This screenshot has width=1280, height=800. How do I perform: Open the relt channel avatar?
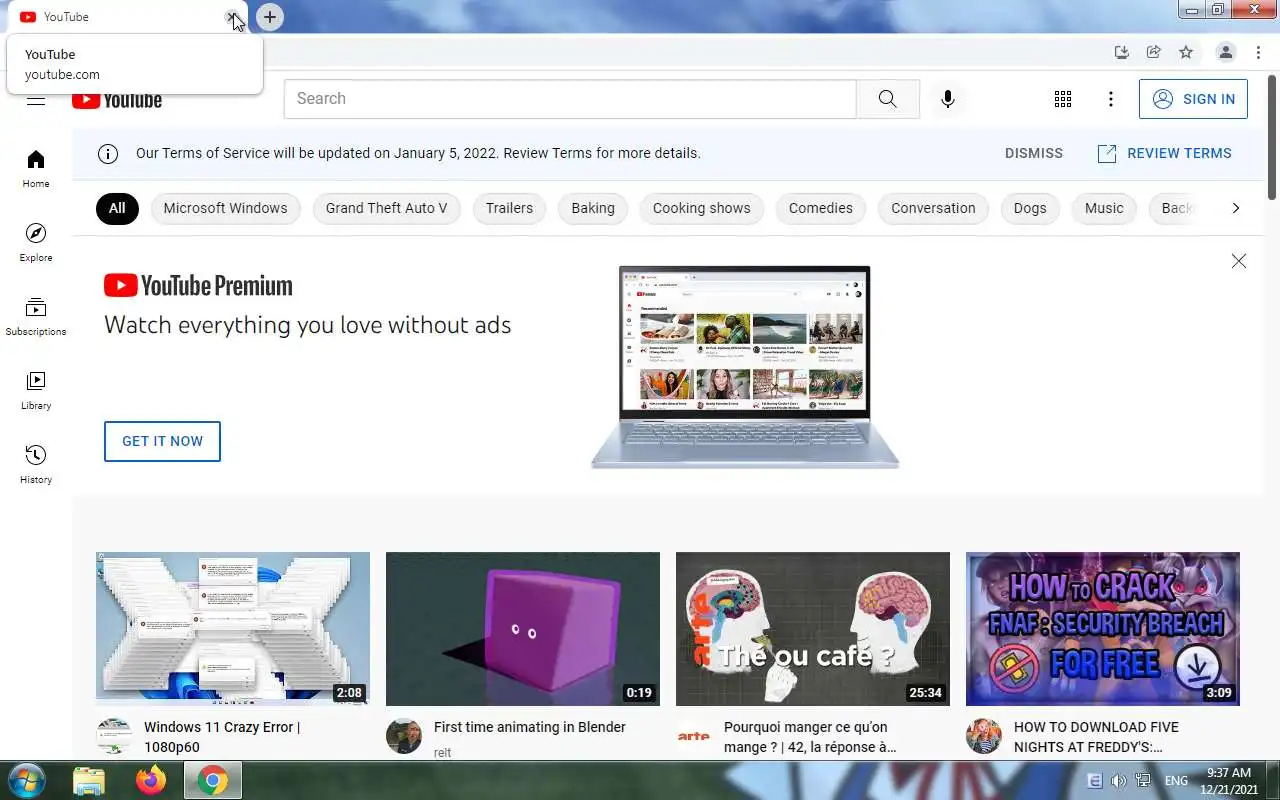point(404,736)
